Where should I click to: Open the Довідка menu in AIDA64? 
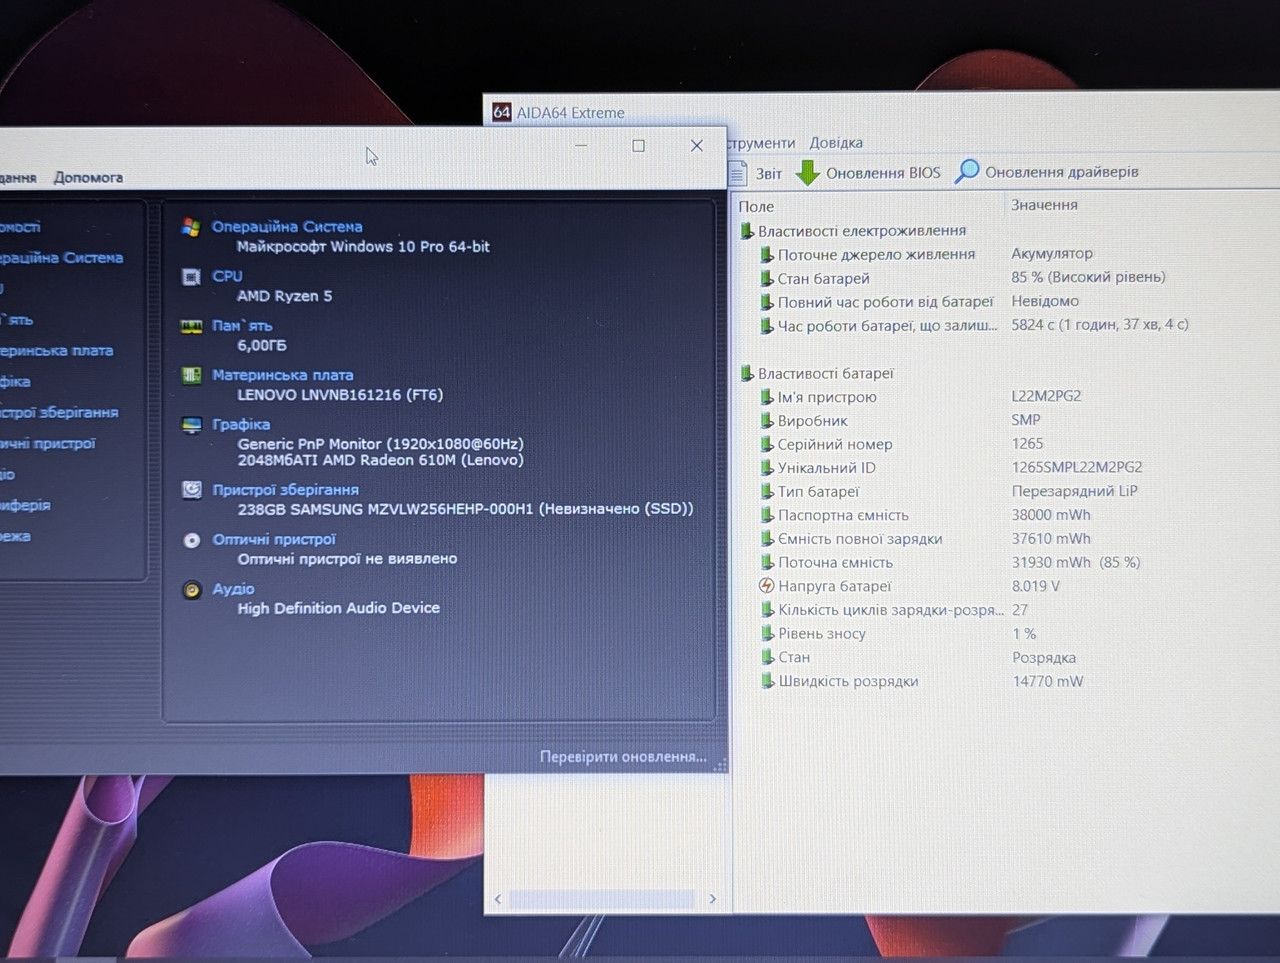pos(836,143)
